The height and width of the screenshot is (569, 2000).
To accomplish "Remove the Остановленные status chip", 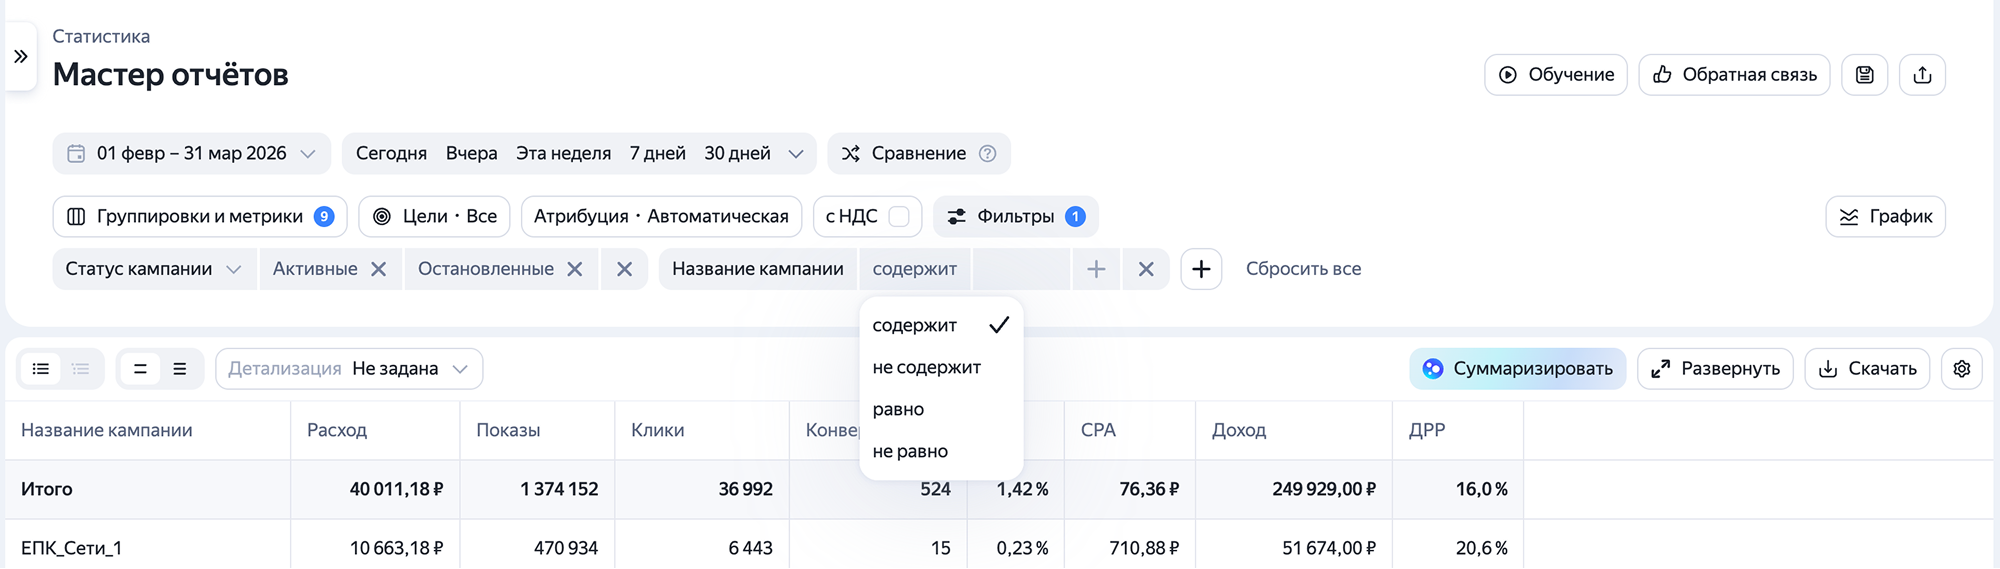I will (x=575, y=269).
